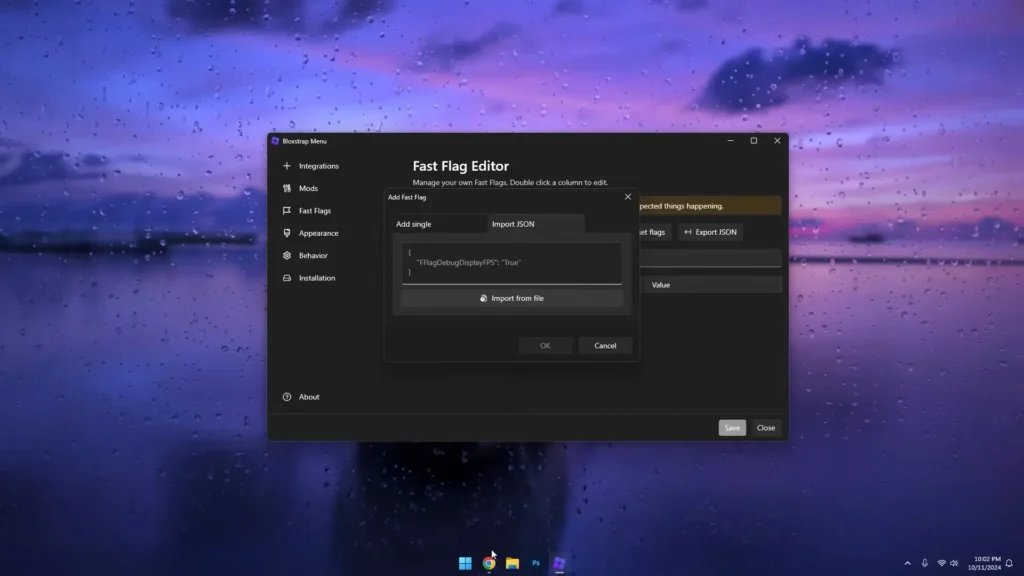The image size is (1024, 576).
Task: Open Wi-Fi network tray icon
Action: point(941,563)
